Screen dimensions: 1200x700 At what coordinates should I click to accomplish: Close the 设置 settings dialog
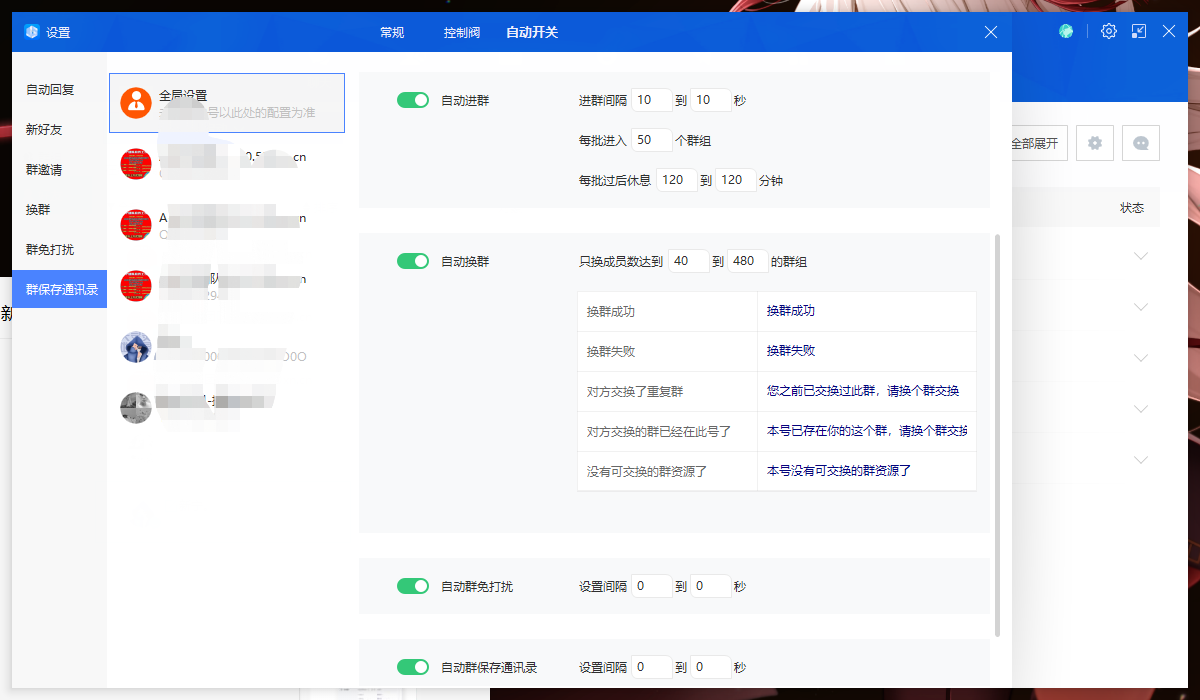[991, 32]
